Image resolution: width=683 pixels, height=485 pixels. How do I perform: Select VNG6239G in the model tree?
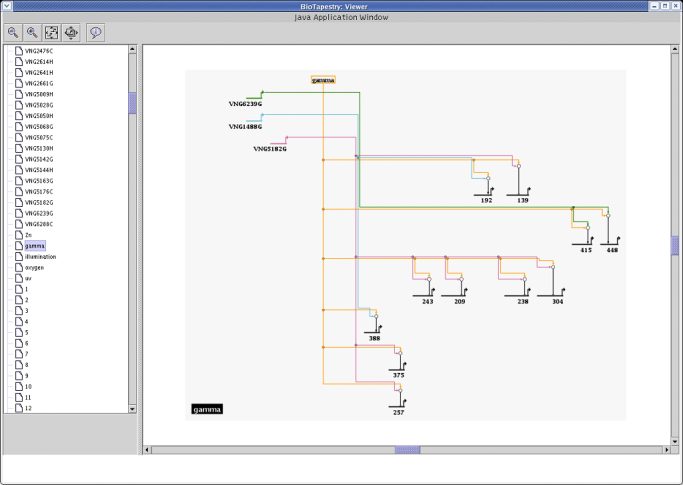[39, 213]
